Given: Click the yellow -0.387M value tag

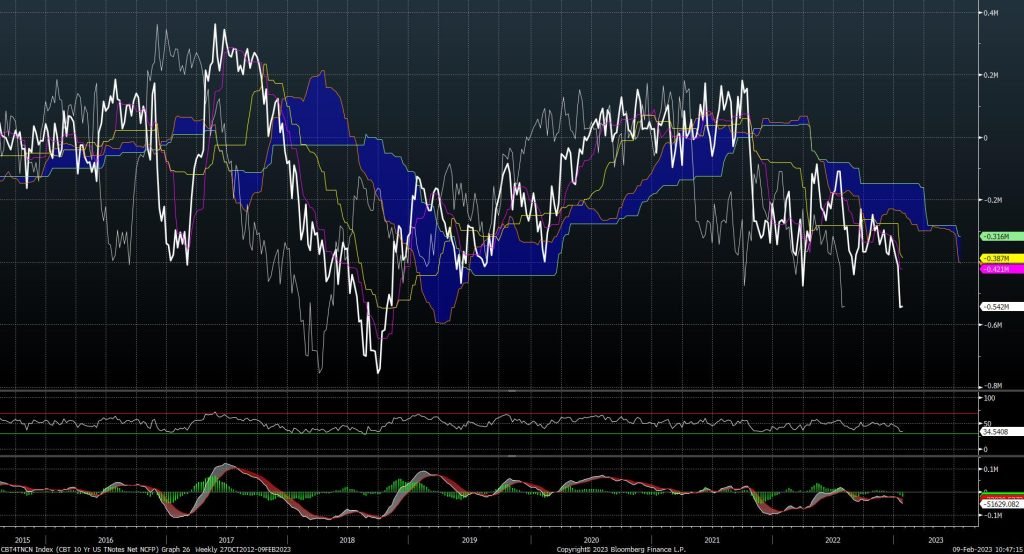Looking at the screenshot, I should (1002, 259).
